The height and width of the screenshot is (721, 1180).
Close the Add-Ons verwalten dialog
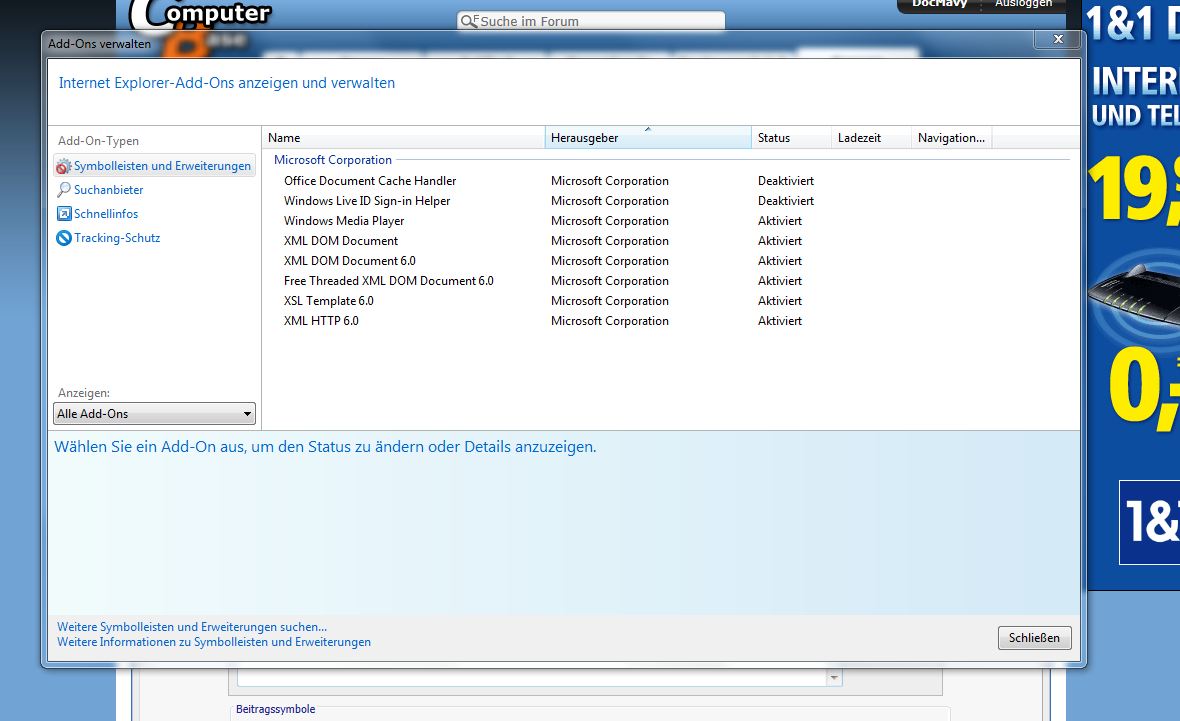pyautogui.click(x=1057, y=39)
